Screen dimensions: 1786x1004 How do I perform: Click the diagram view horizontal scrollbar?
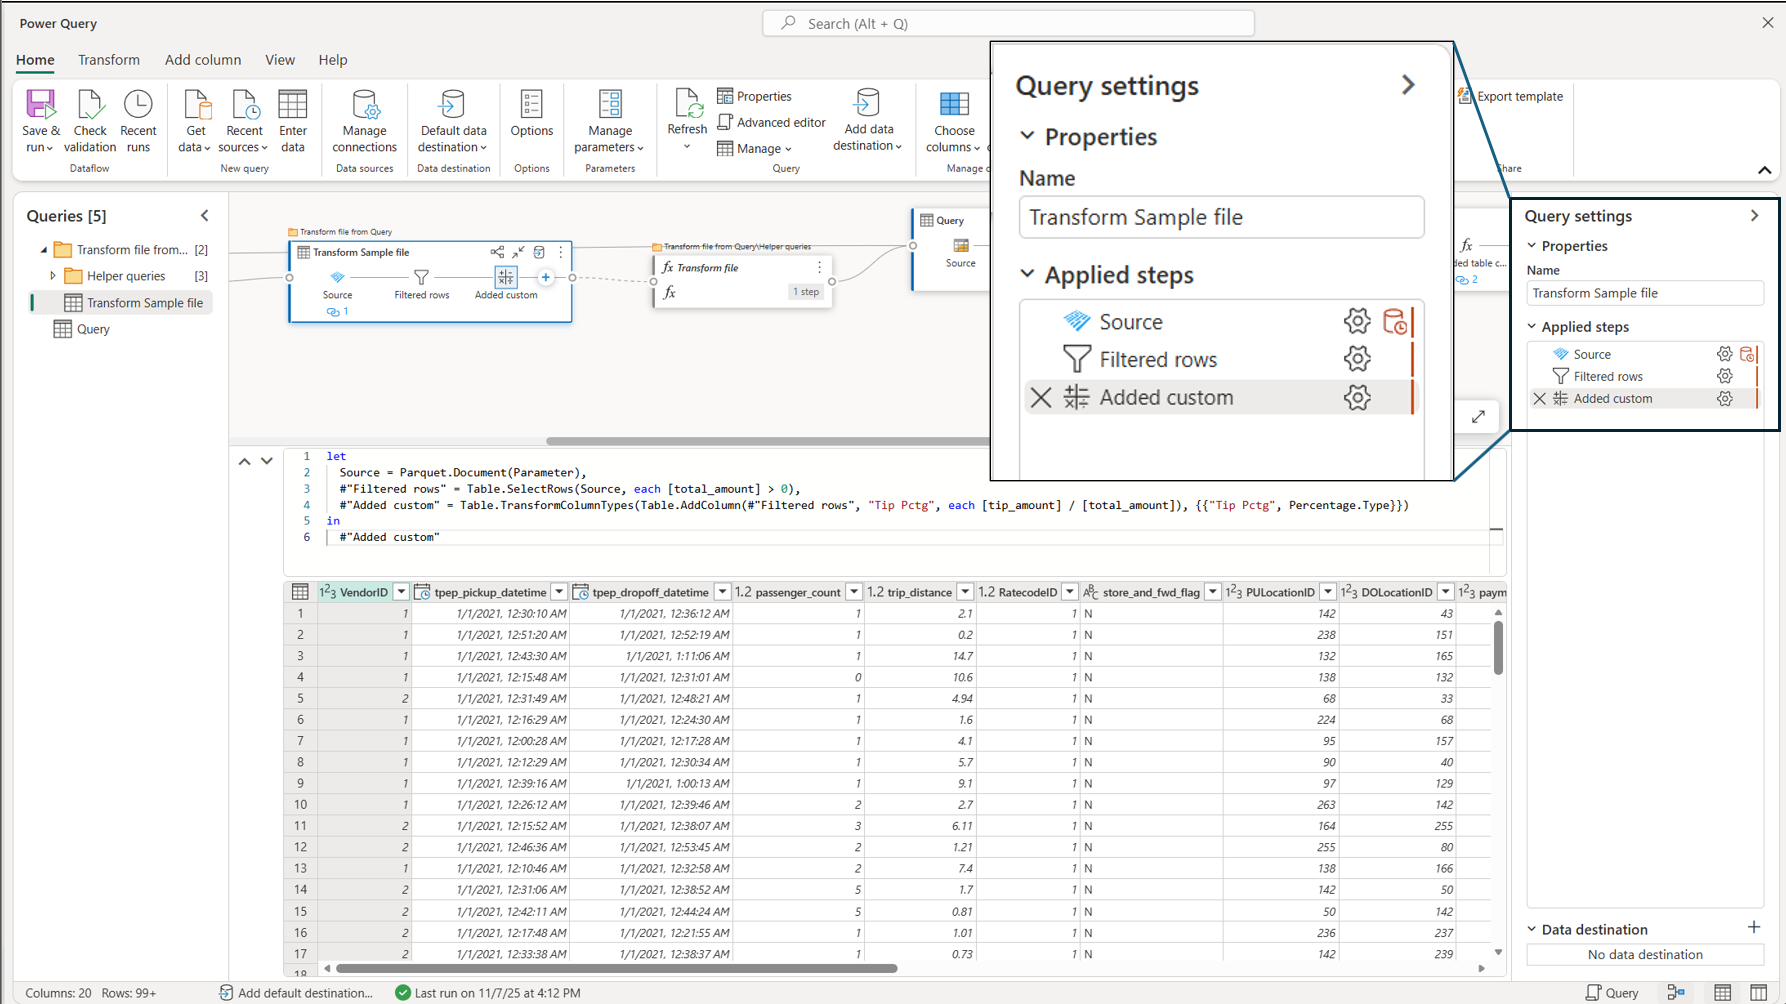pyautogui.click(x=768, y=441)
